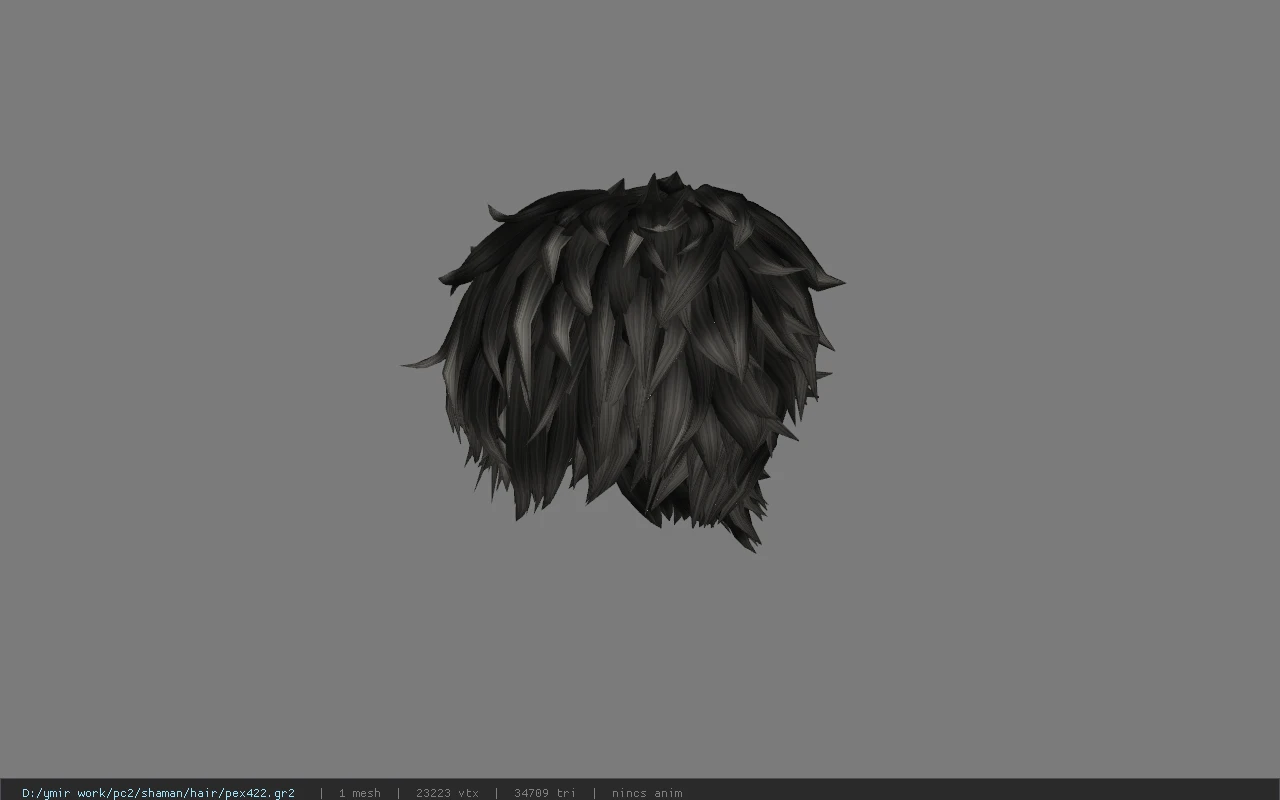Click the '34709 tri' triangle count
1280x800 pixels.
pos(545,793)
